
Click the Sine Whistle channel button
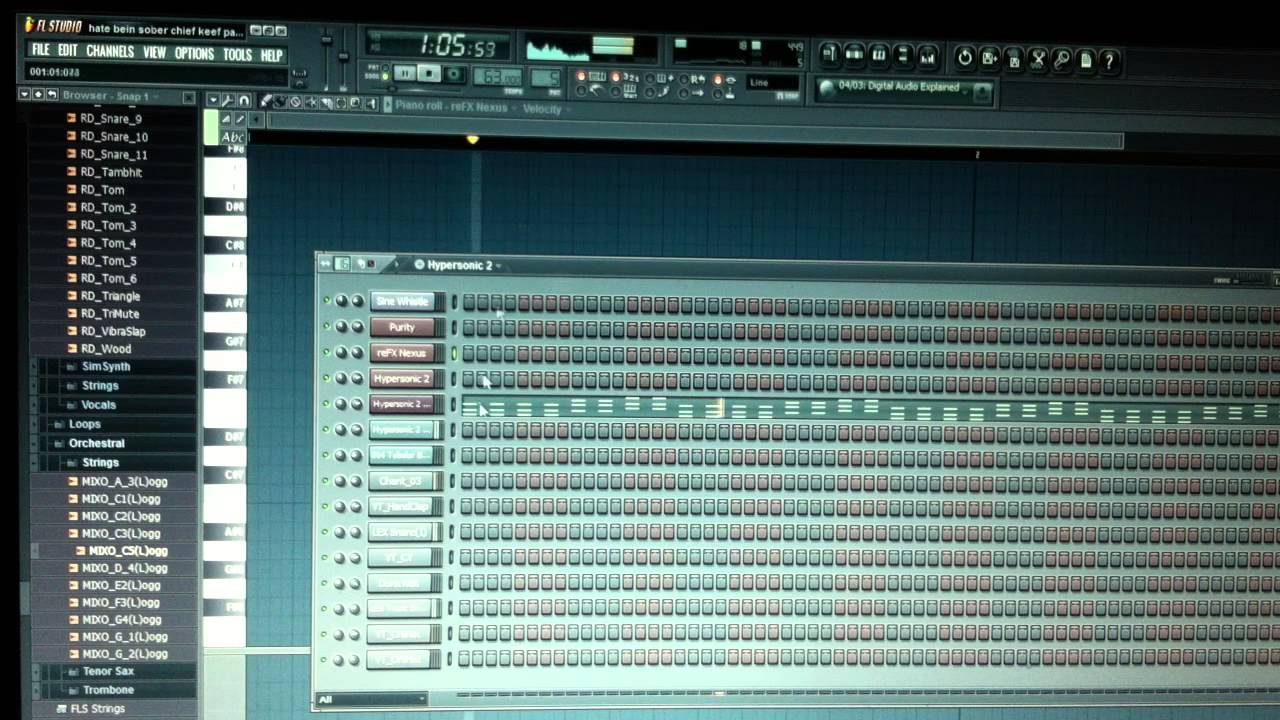[x=404, y=301]
